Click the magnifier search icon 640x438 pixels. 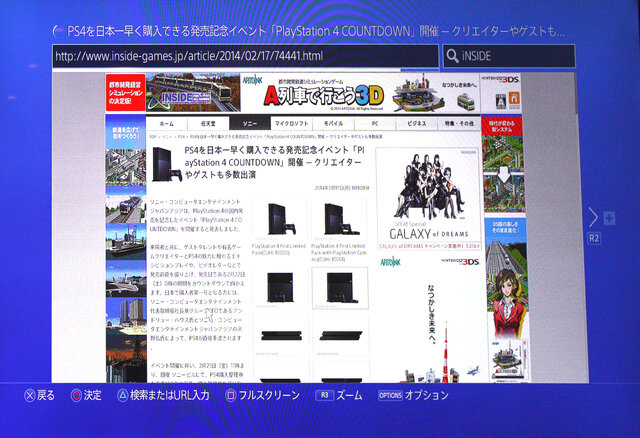point(452,56)
